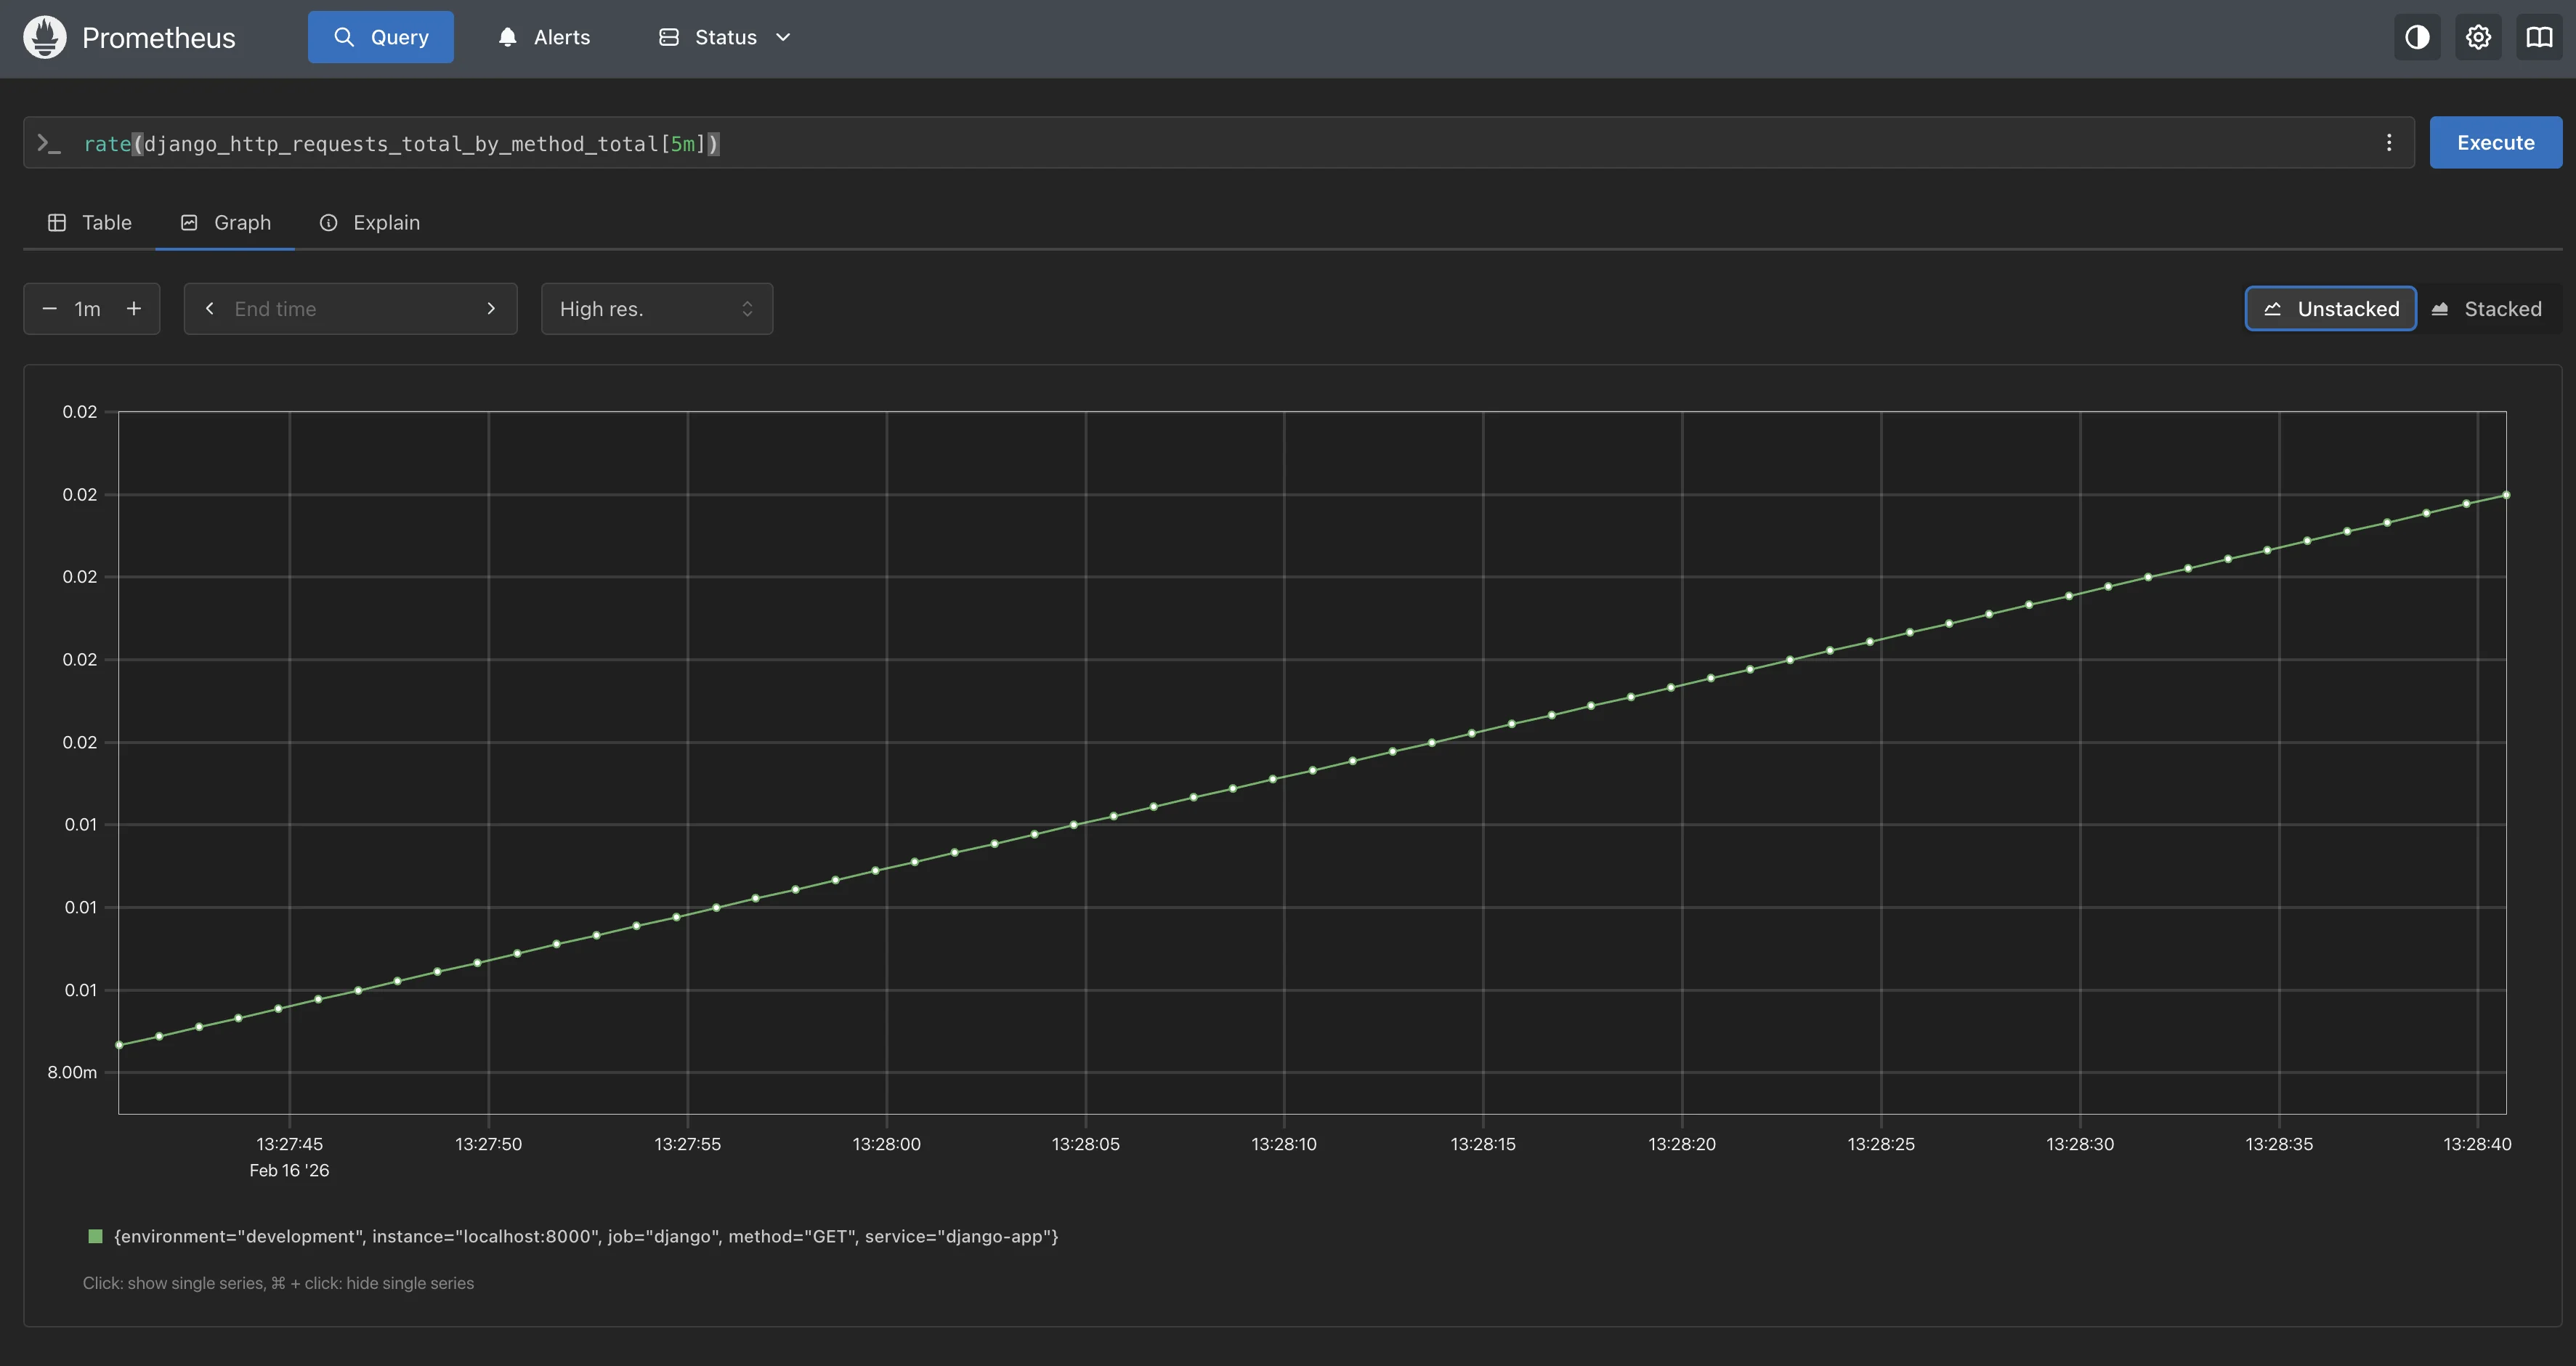
Task: Toggle the light/dark theme icon
Action: (2417, 37)
